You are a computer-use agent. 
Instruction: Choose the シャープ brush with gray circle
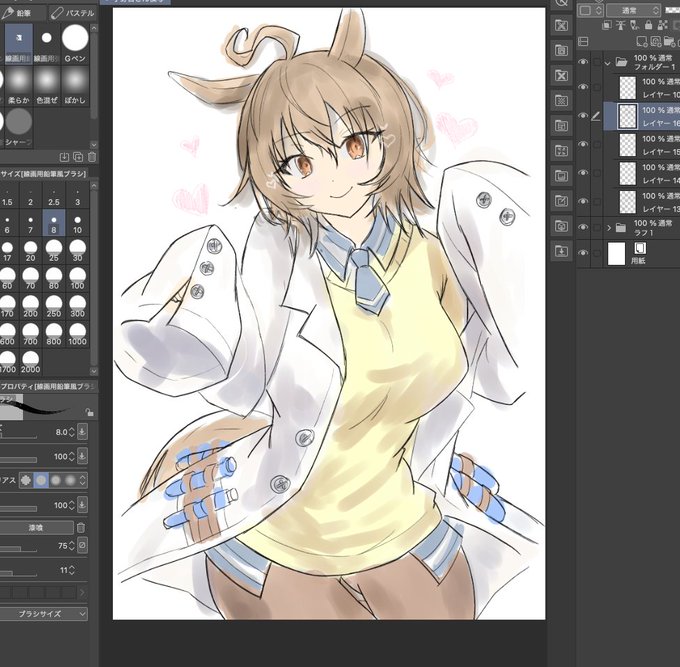pyautogui.click(x=19, y=127)
